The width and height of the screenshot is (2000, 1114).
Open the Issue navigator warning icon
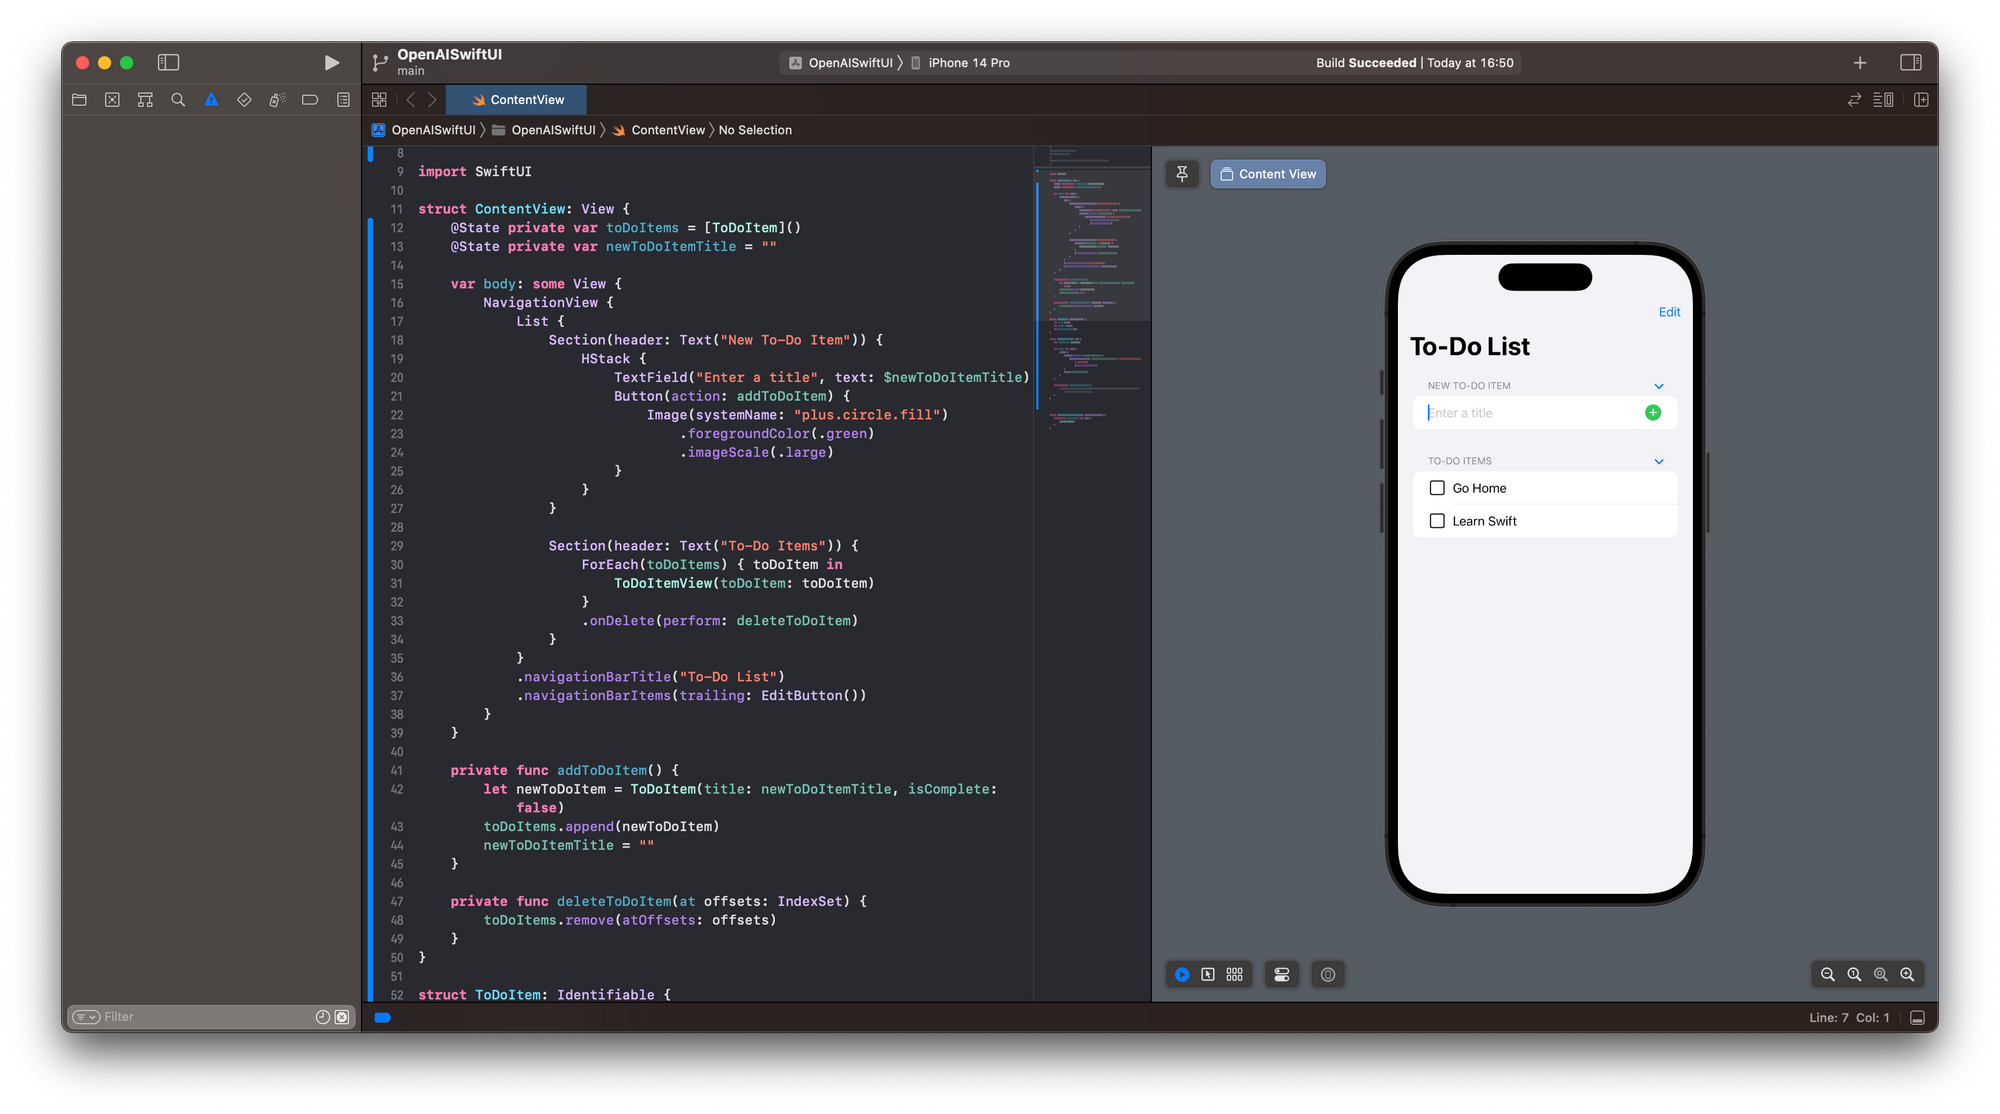tap(211, 100)
